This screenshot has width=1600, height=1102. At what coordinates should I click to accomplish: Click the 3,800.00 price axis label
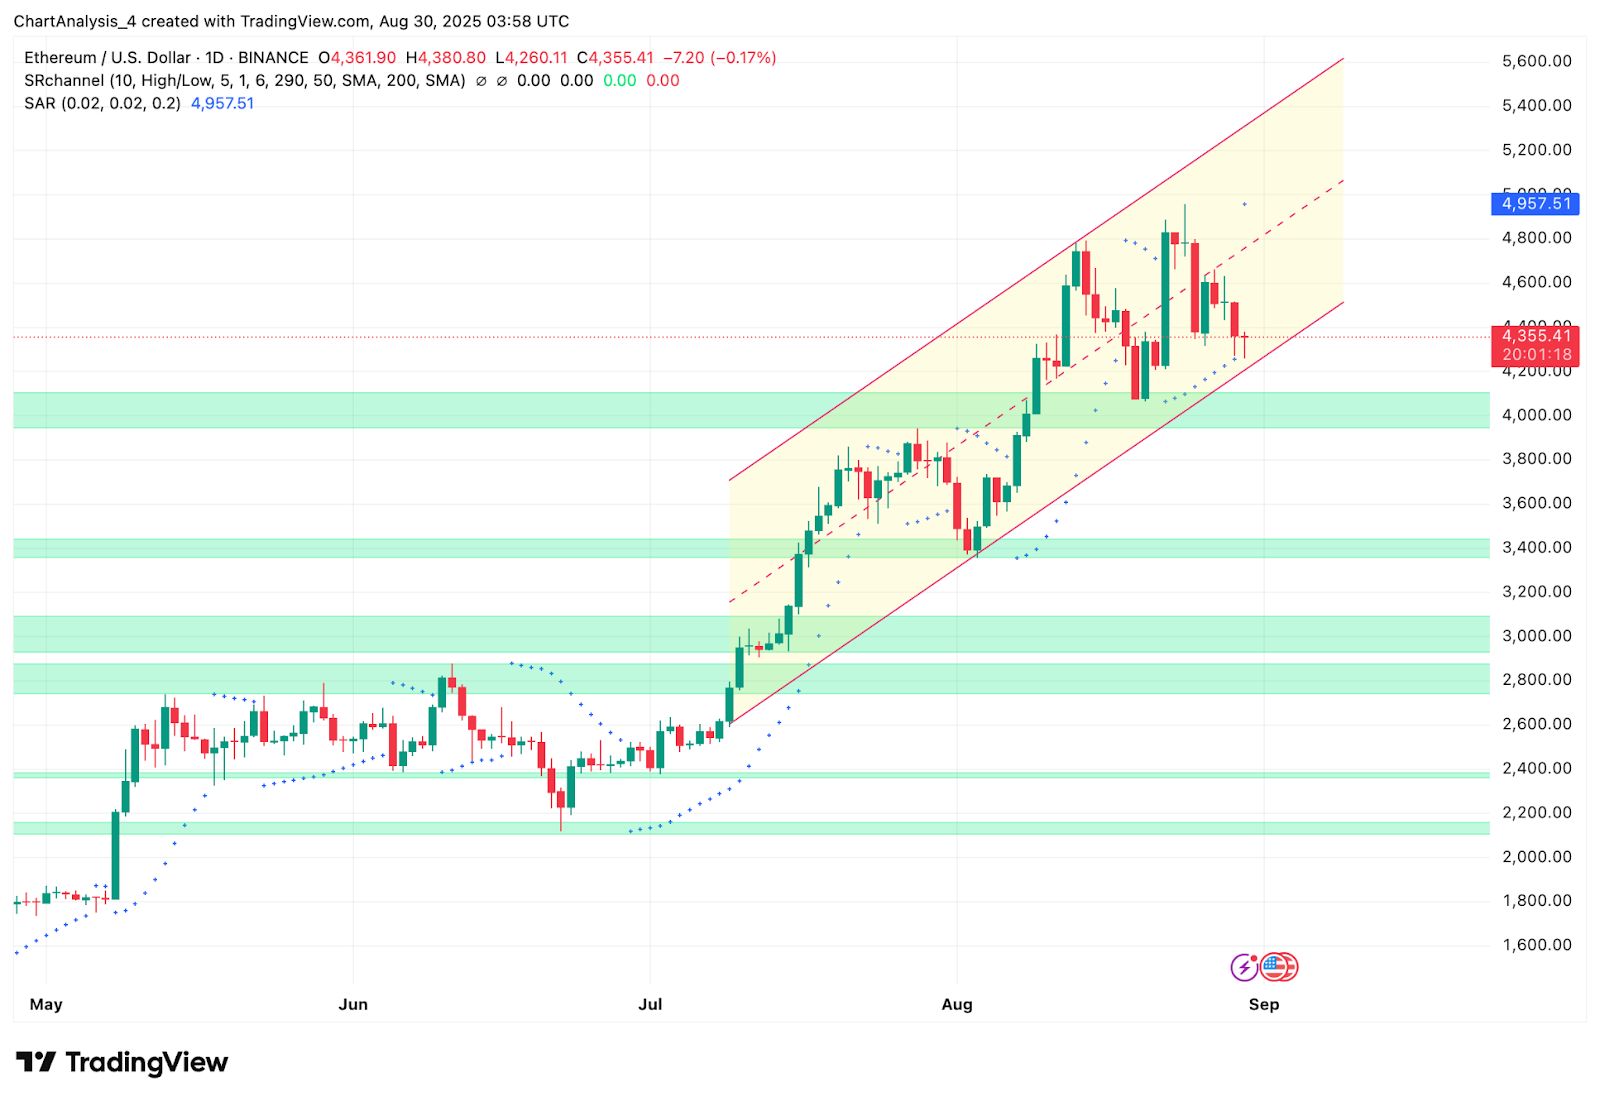click(x=1536, y=459)
